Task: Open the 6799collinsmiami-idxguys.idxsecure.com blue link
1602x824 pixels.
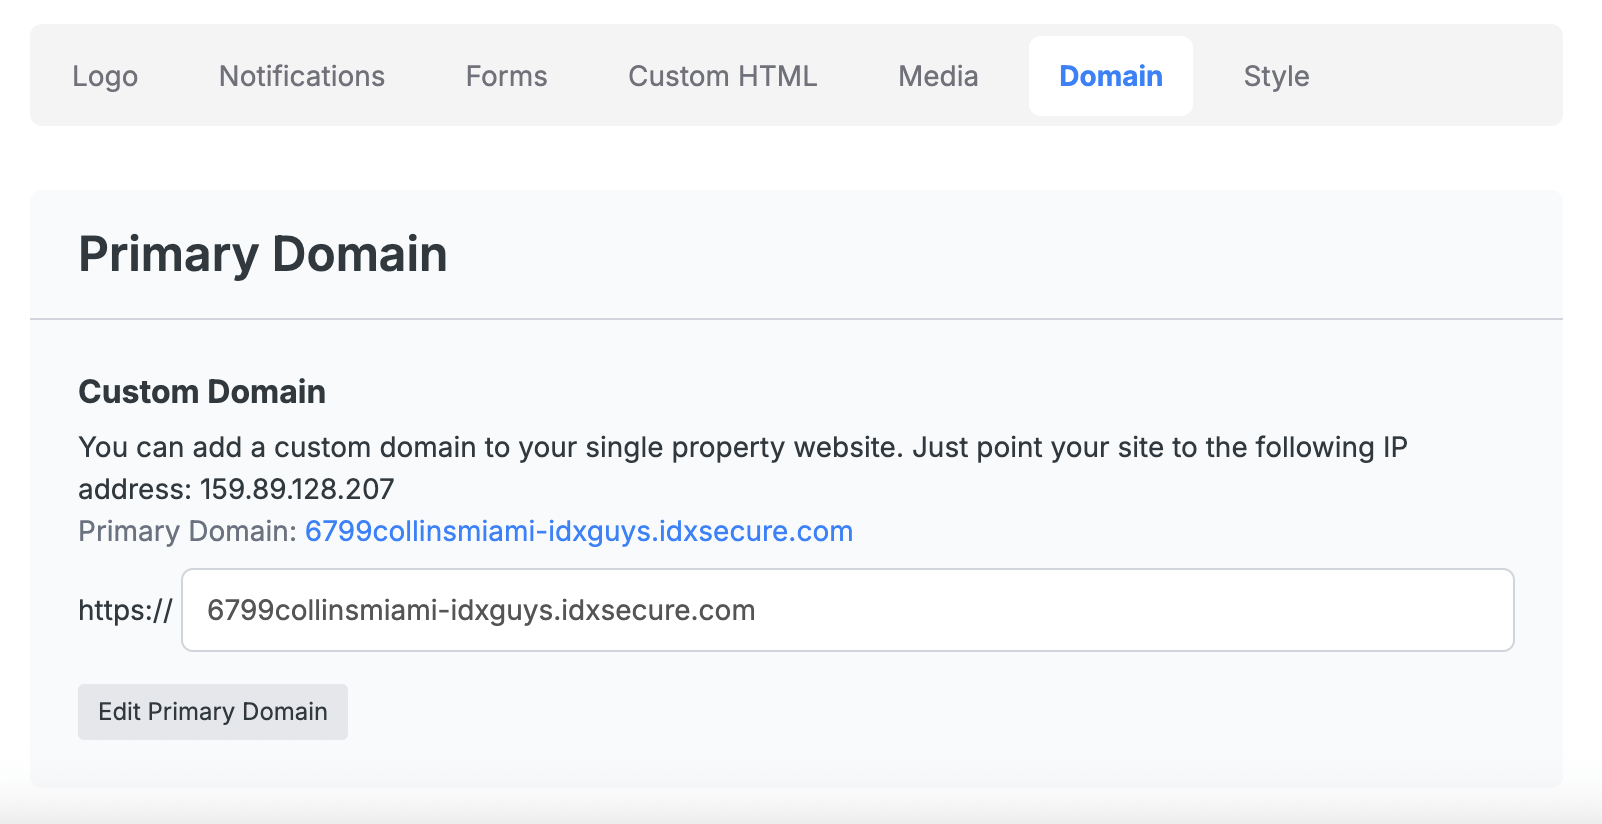Action: point(578,531)
